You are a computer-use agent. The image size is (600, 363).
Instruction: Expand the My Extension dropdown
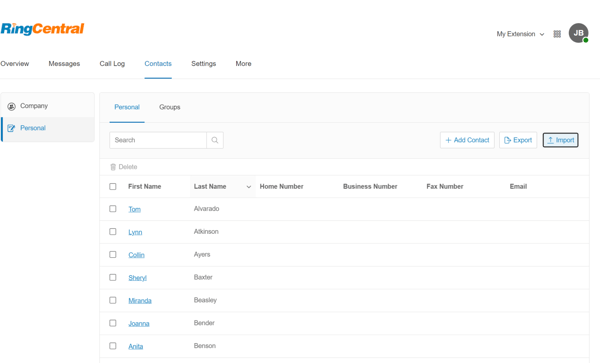(x=520, y=34)
